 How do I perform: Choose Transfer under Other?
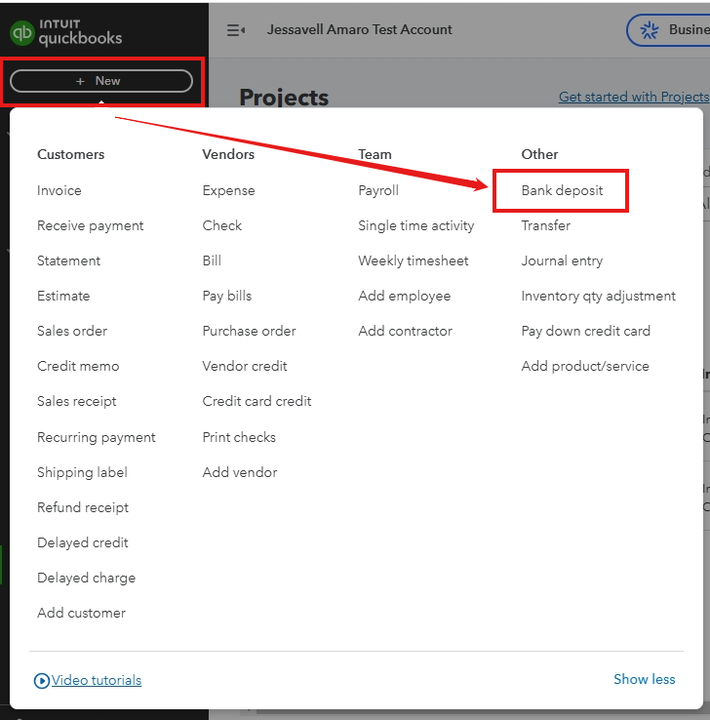(546, 226)
